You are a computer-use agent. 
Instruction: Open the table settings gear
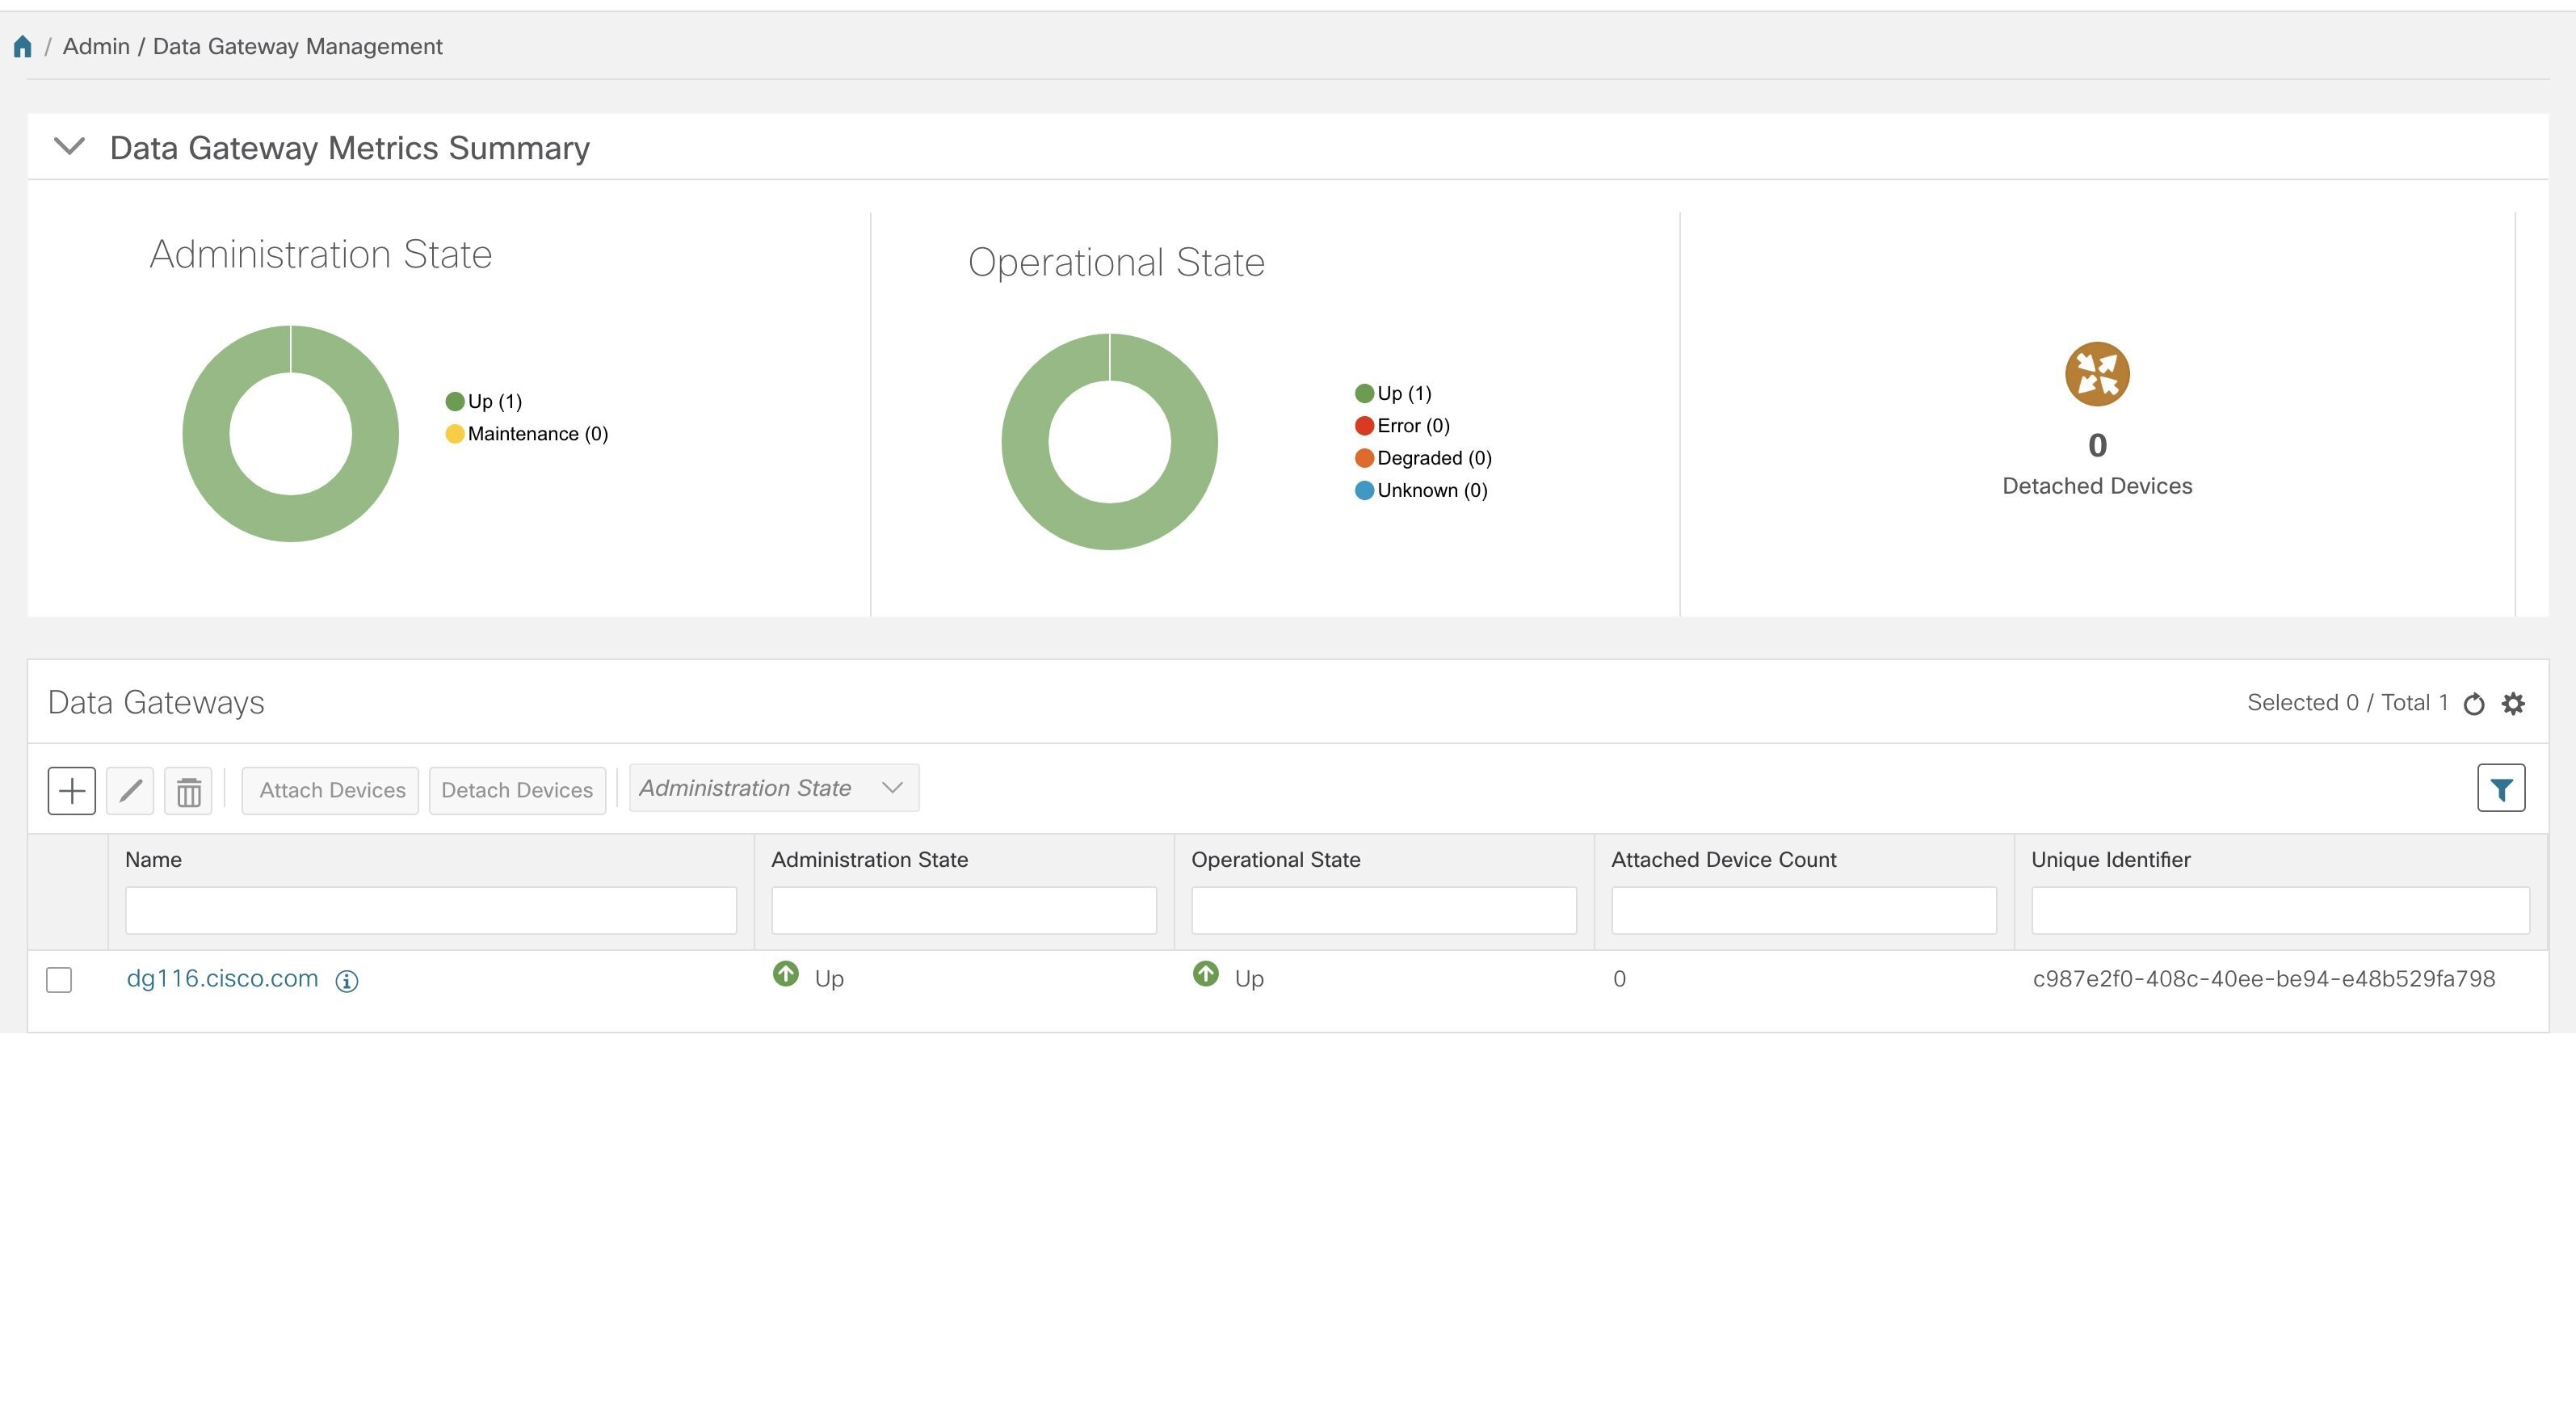coord(2513,703)
